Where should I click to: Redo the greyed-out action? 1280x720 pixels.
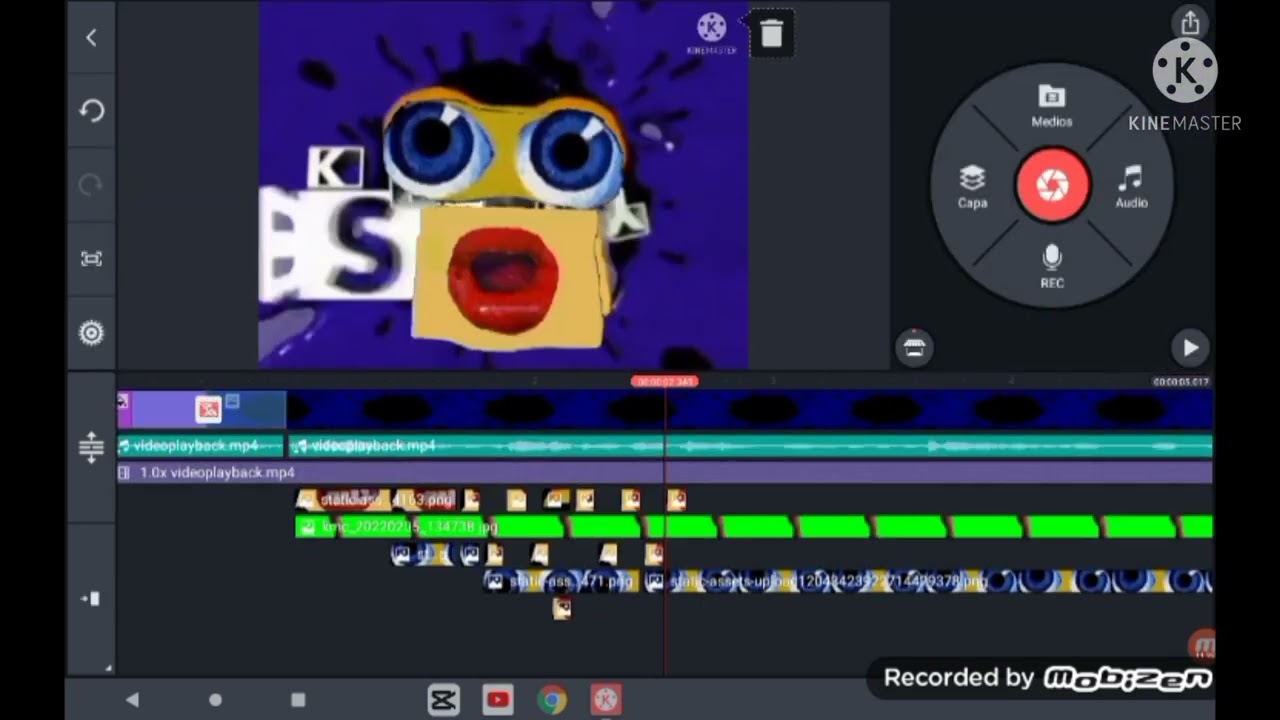91,185
